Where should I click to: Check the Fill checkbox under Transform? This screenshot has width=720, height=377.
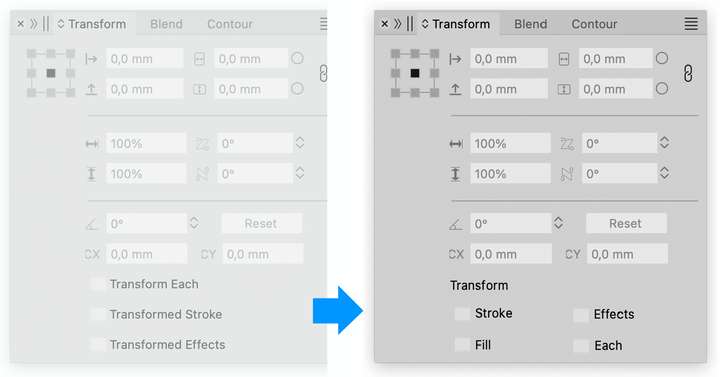coord(462,344)
